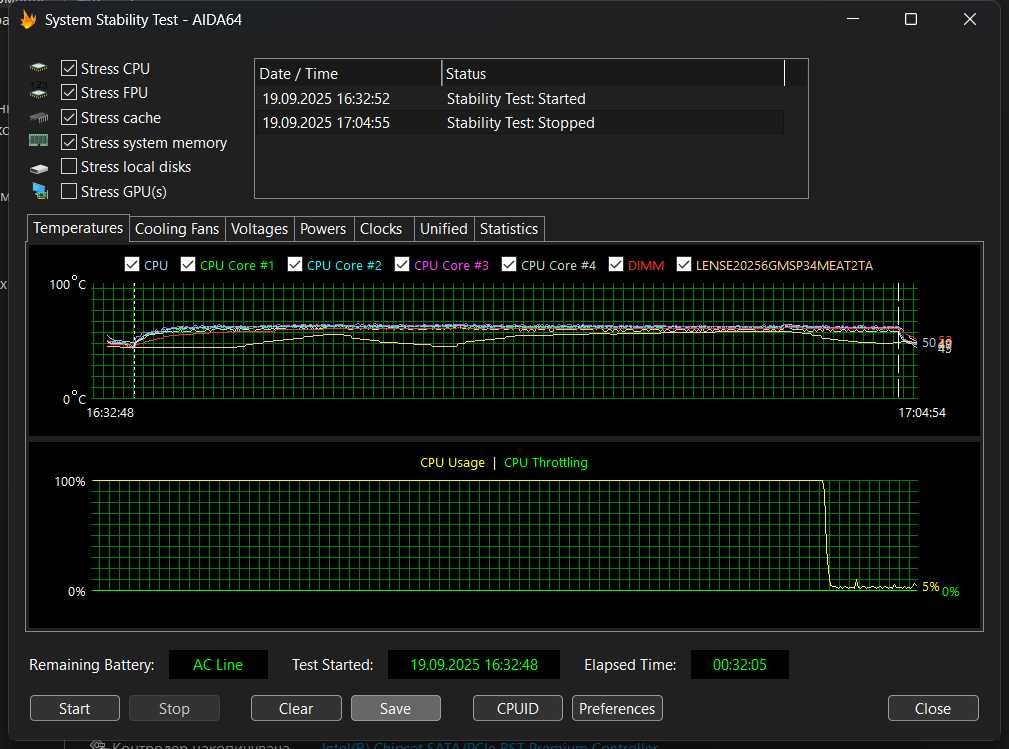Switch to the Statistics tab

[x=509, y=229]
